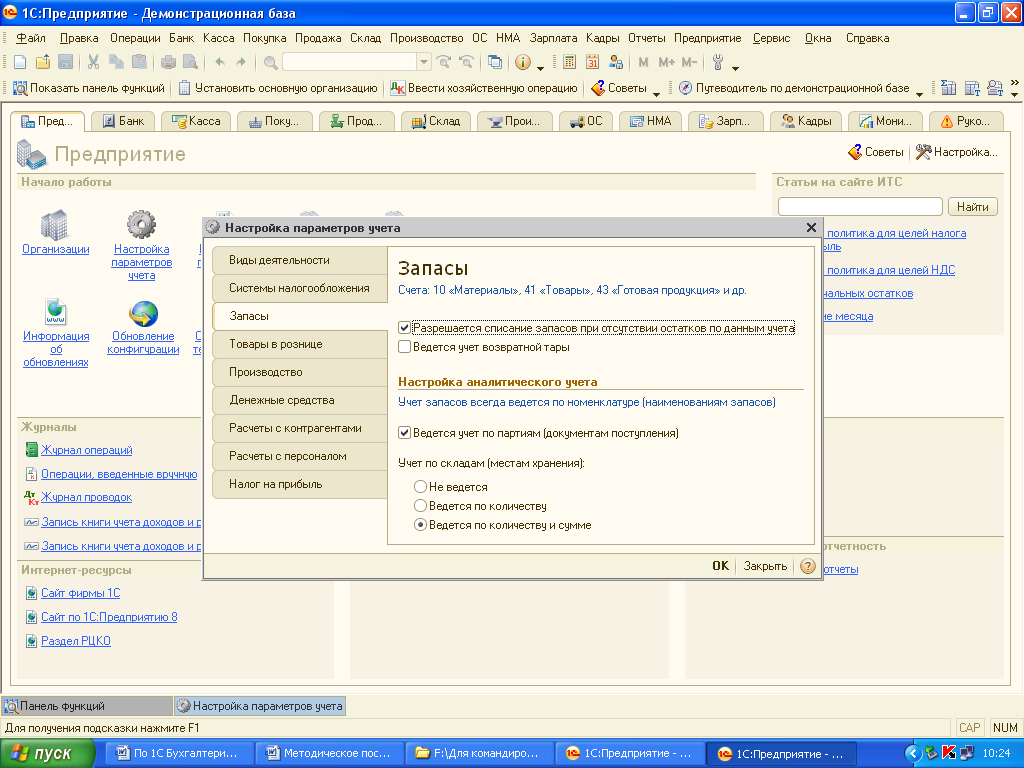The height and width of the screenshot is (768, 1024).
Task: Open the calculator toolbar icon
Action: [x=569, y=62]
